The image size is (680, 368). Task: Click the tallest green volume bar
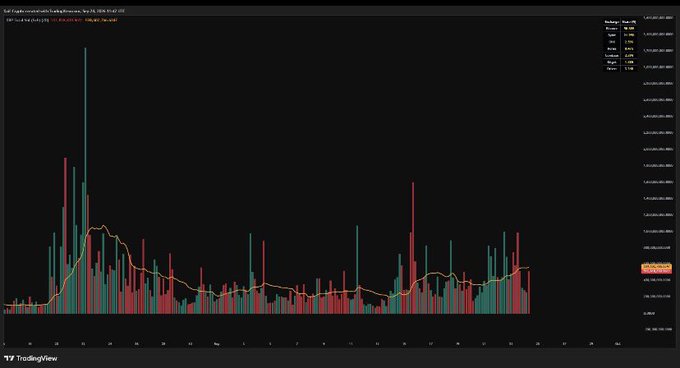(85, 180)
